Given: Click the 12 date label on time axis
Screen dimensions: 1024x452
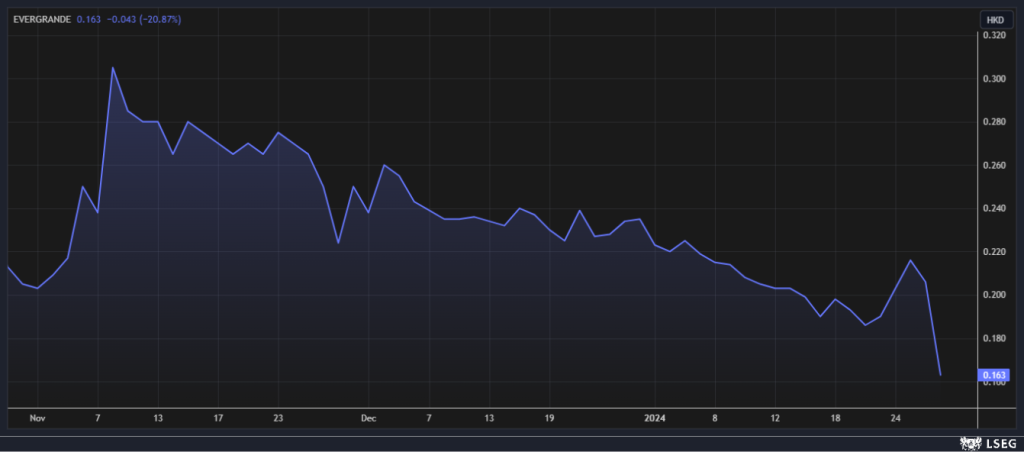Looking at the screenshot, I should (775, 418).
